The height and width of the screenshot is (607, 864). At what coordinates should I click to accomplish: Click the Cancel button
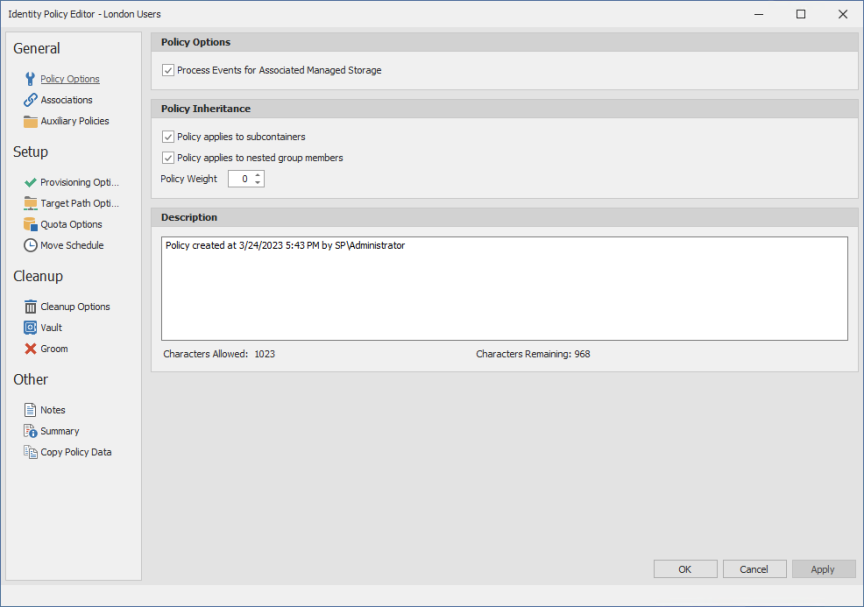coord(754,569)
